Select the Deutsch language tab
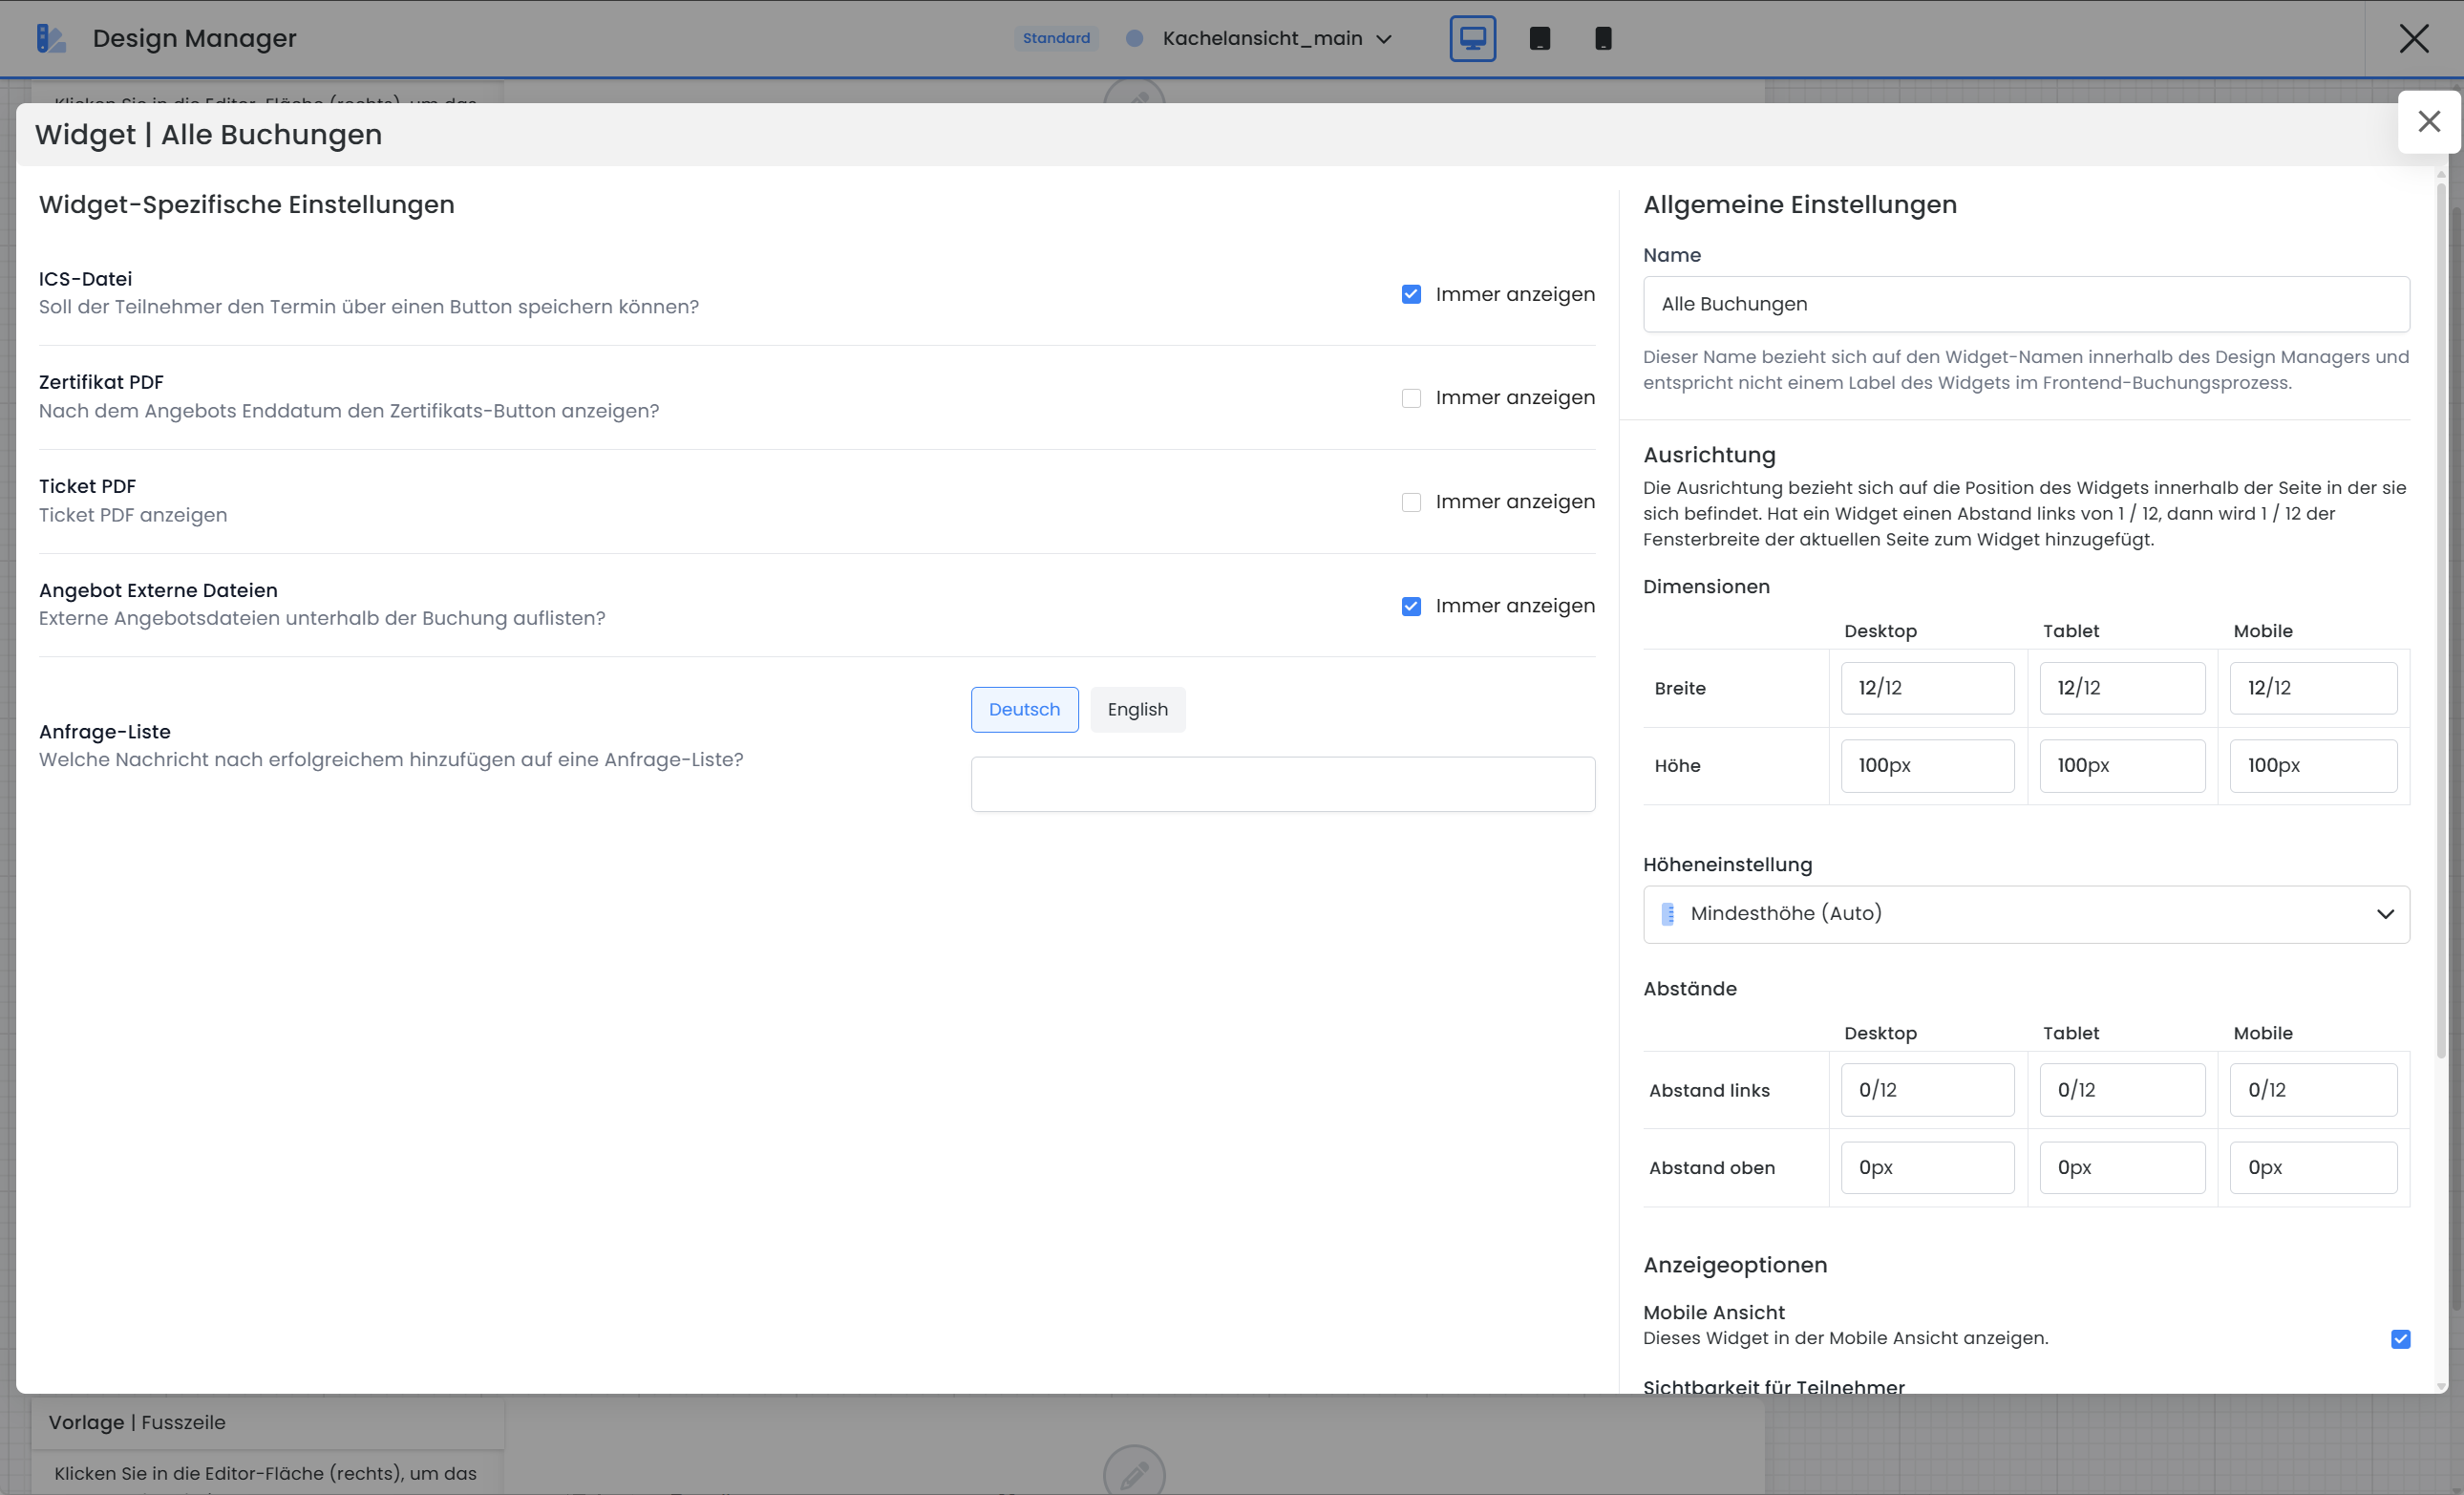 pos(1024,710)
